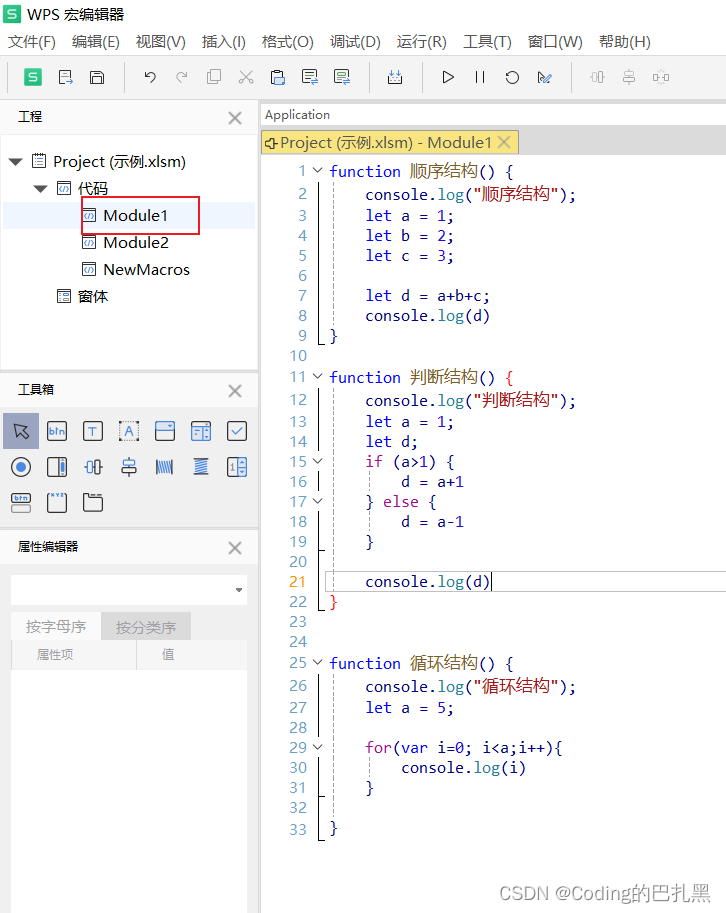The height and width of the screenshot is (913, 726).
Task: Pick the list box control in toolbox
Action: (x=201, y=431)
